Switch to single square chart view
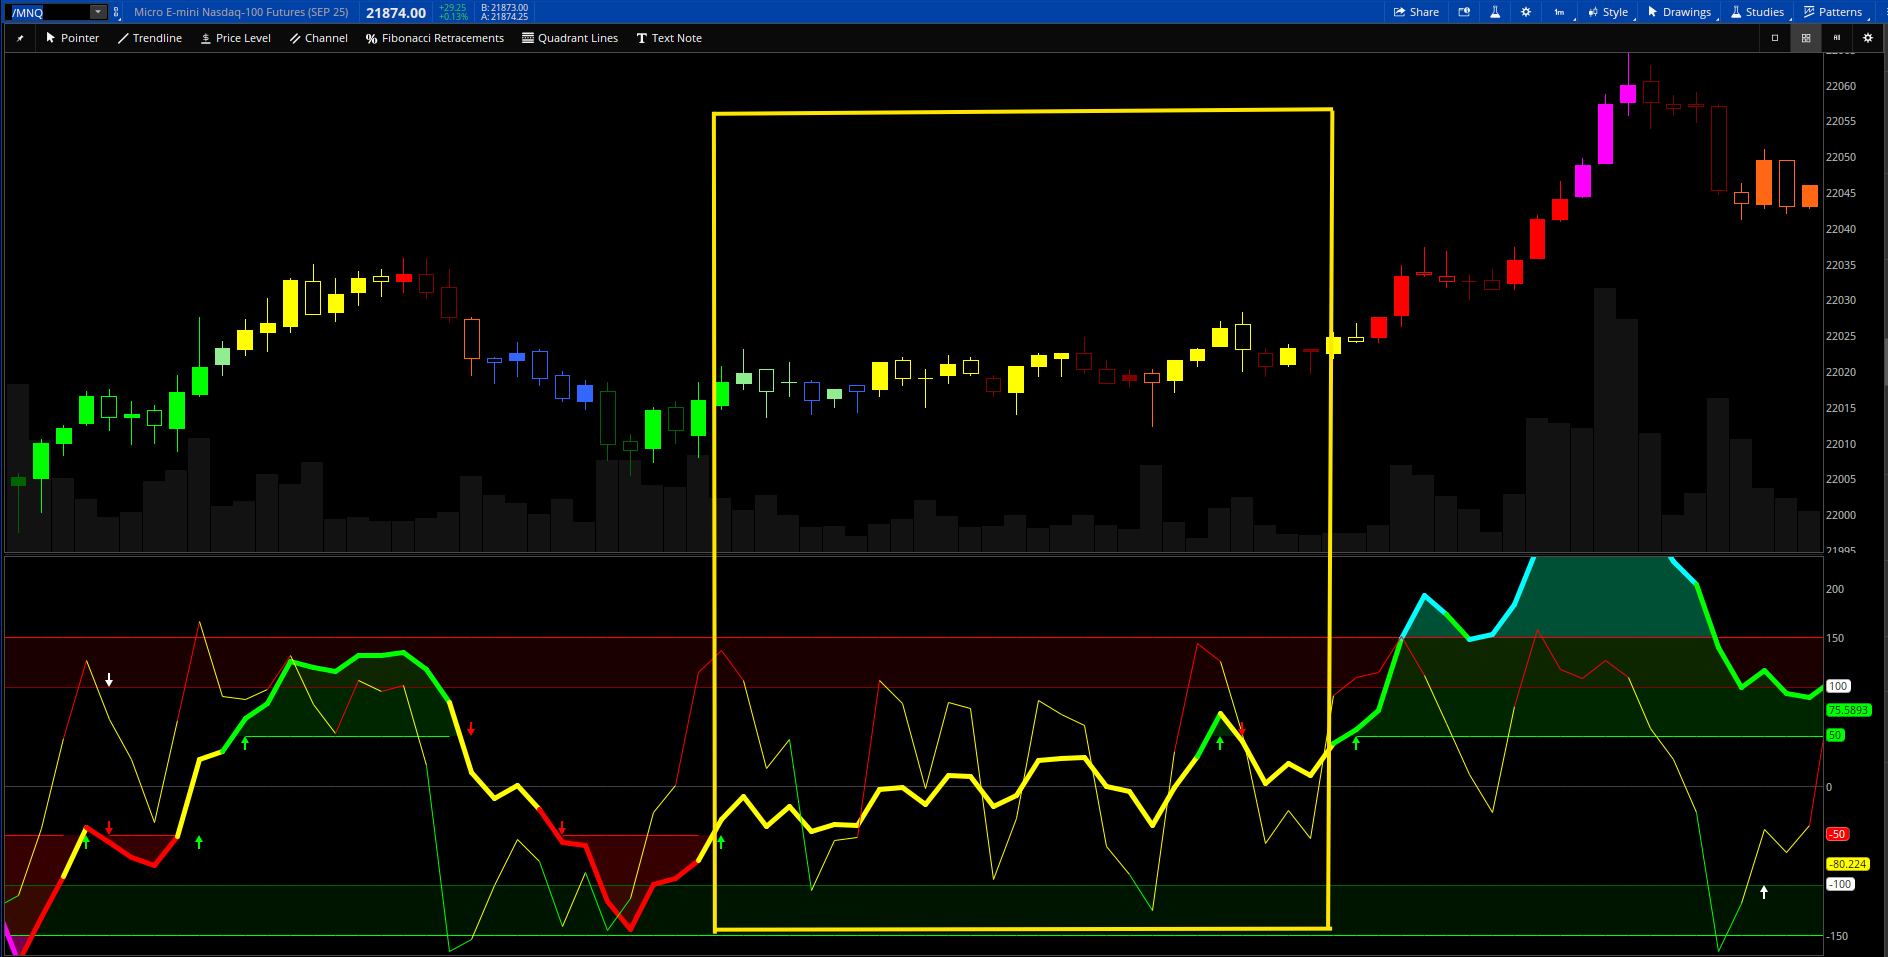The height and width of the screenshot is (957, 1888). [x=1775, y=38]
